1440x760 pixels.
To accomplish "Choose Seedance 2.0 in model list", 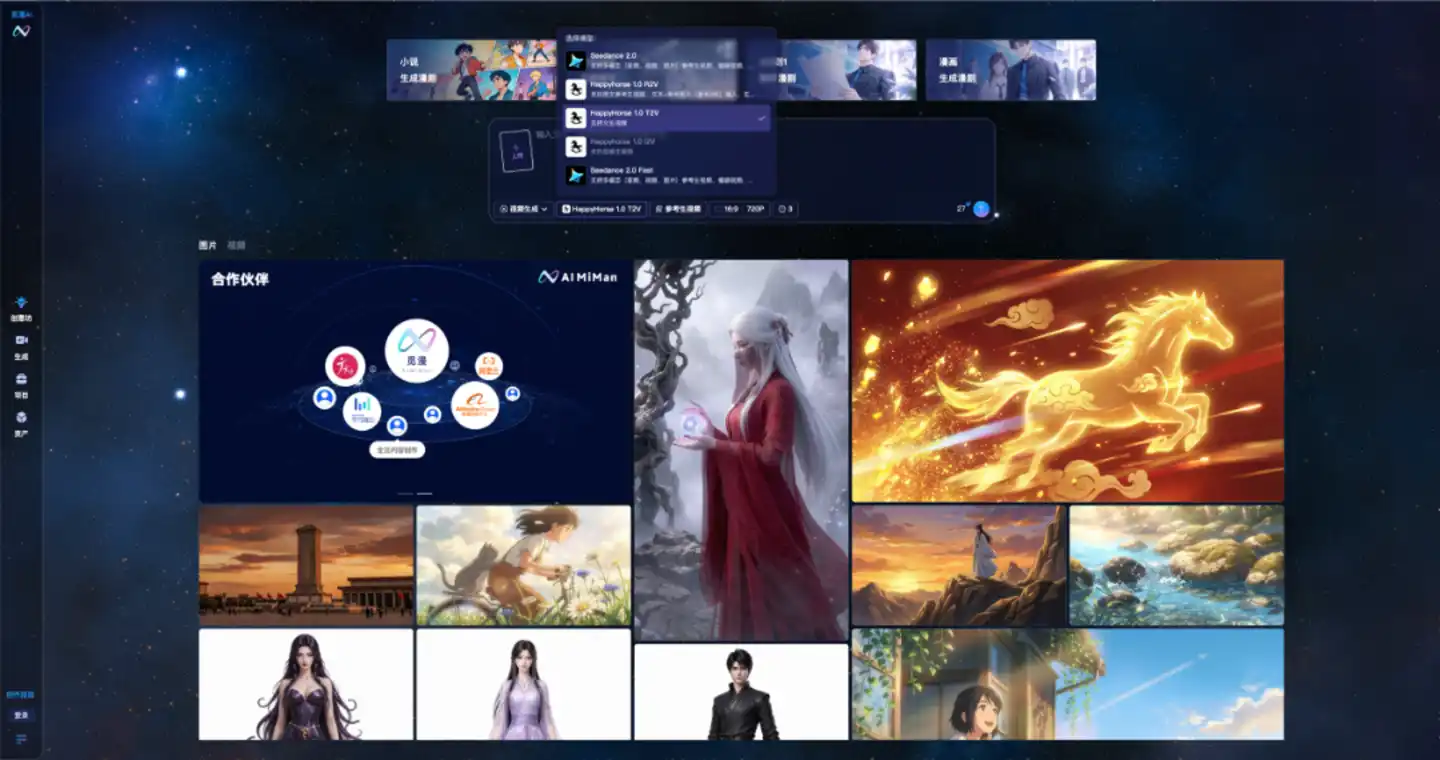I will point(666,60).
